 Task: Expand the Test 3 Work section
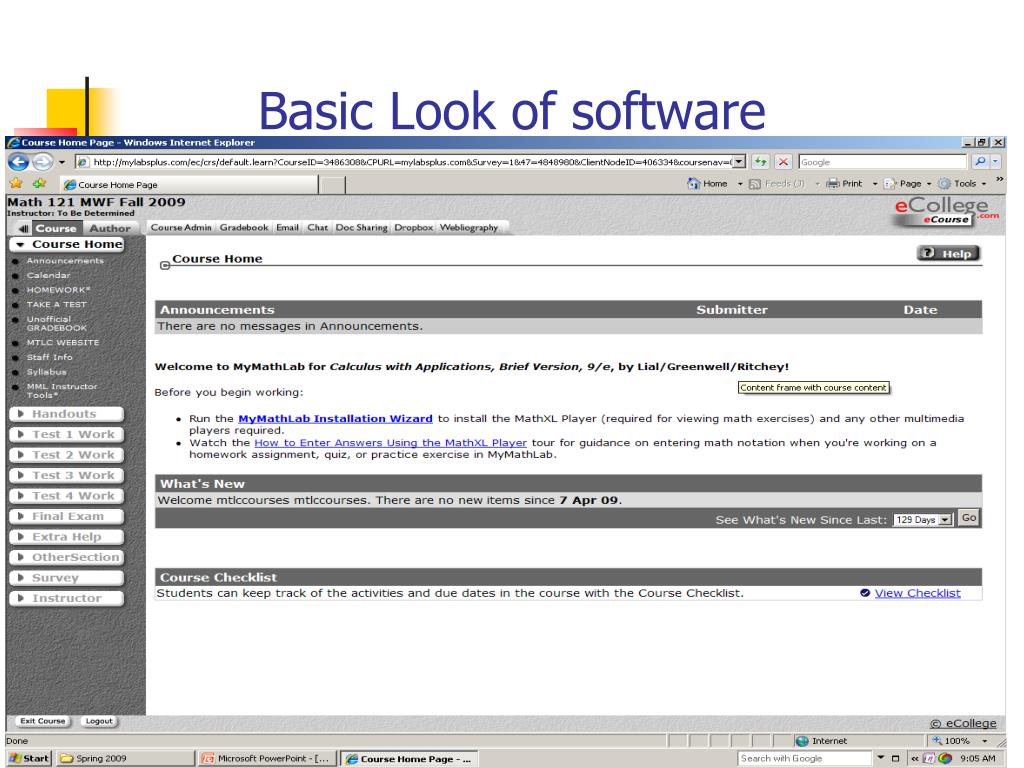click(x=67, y=475)
